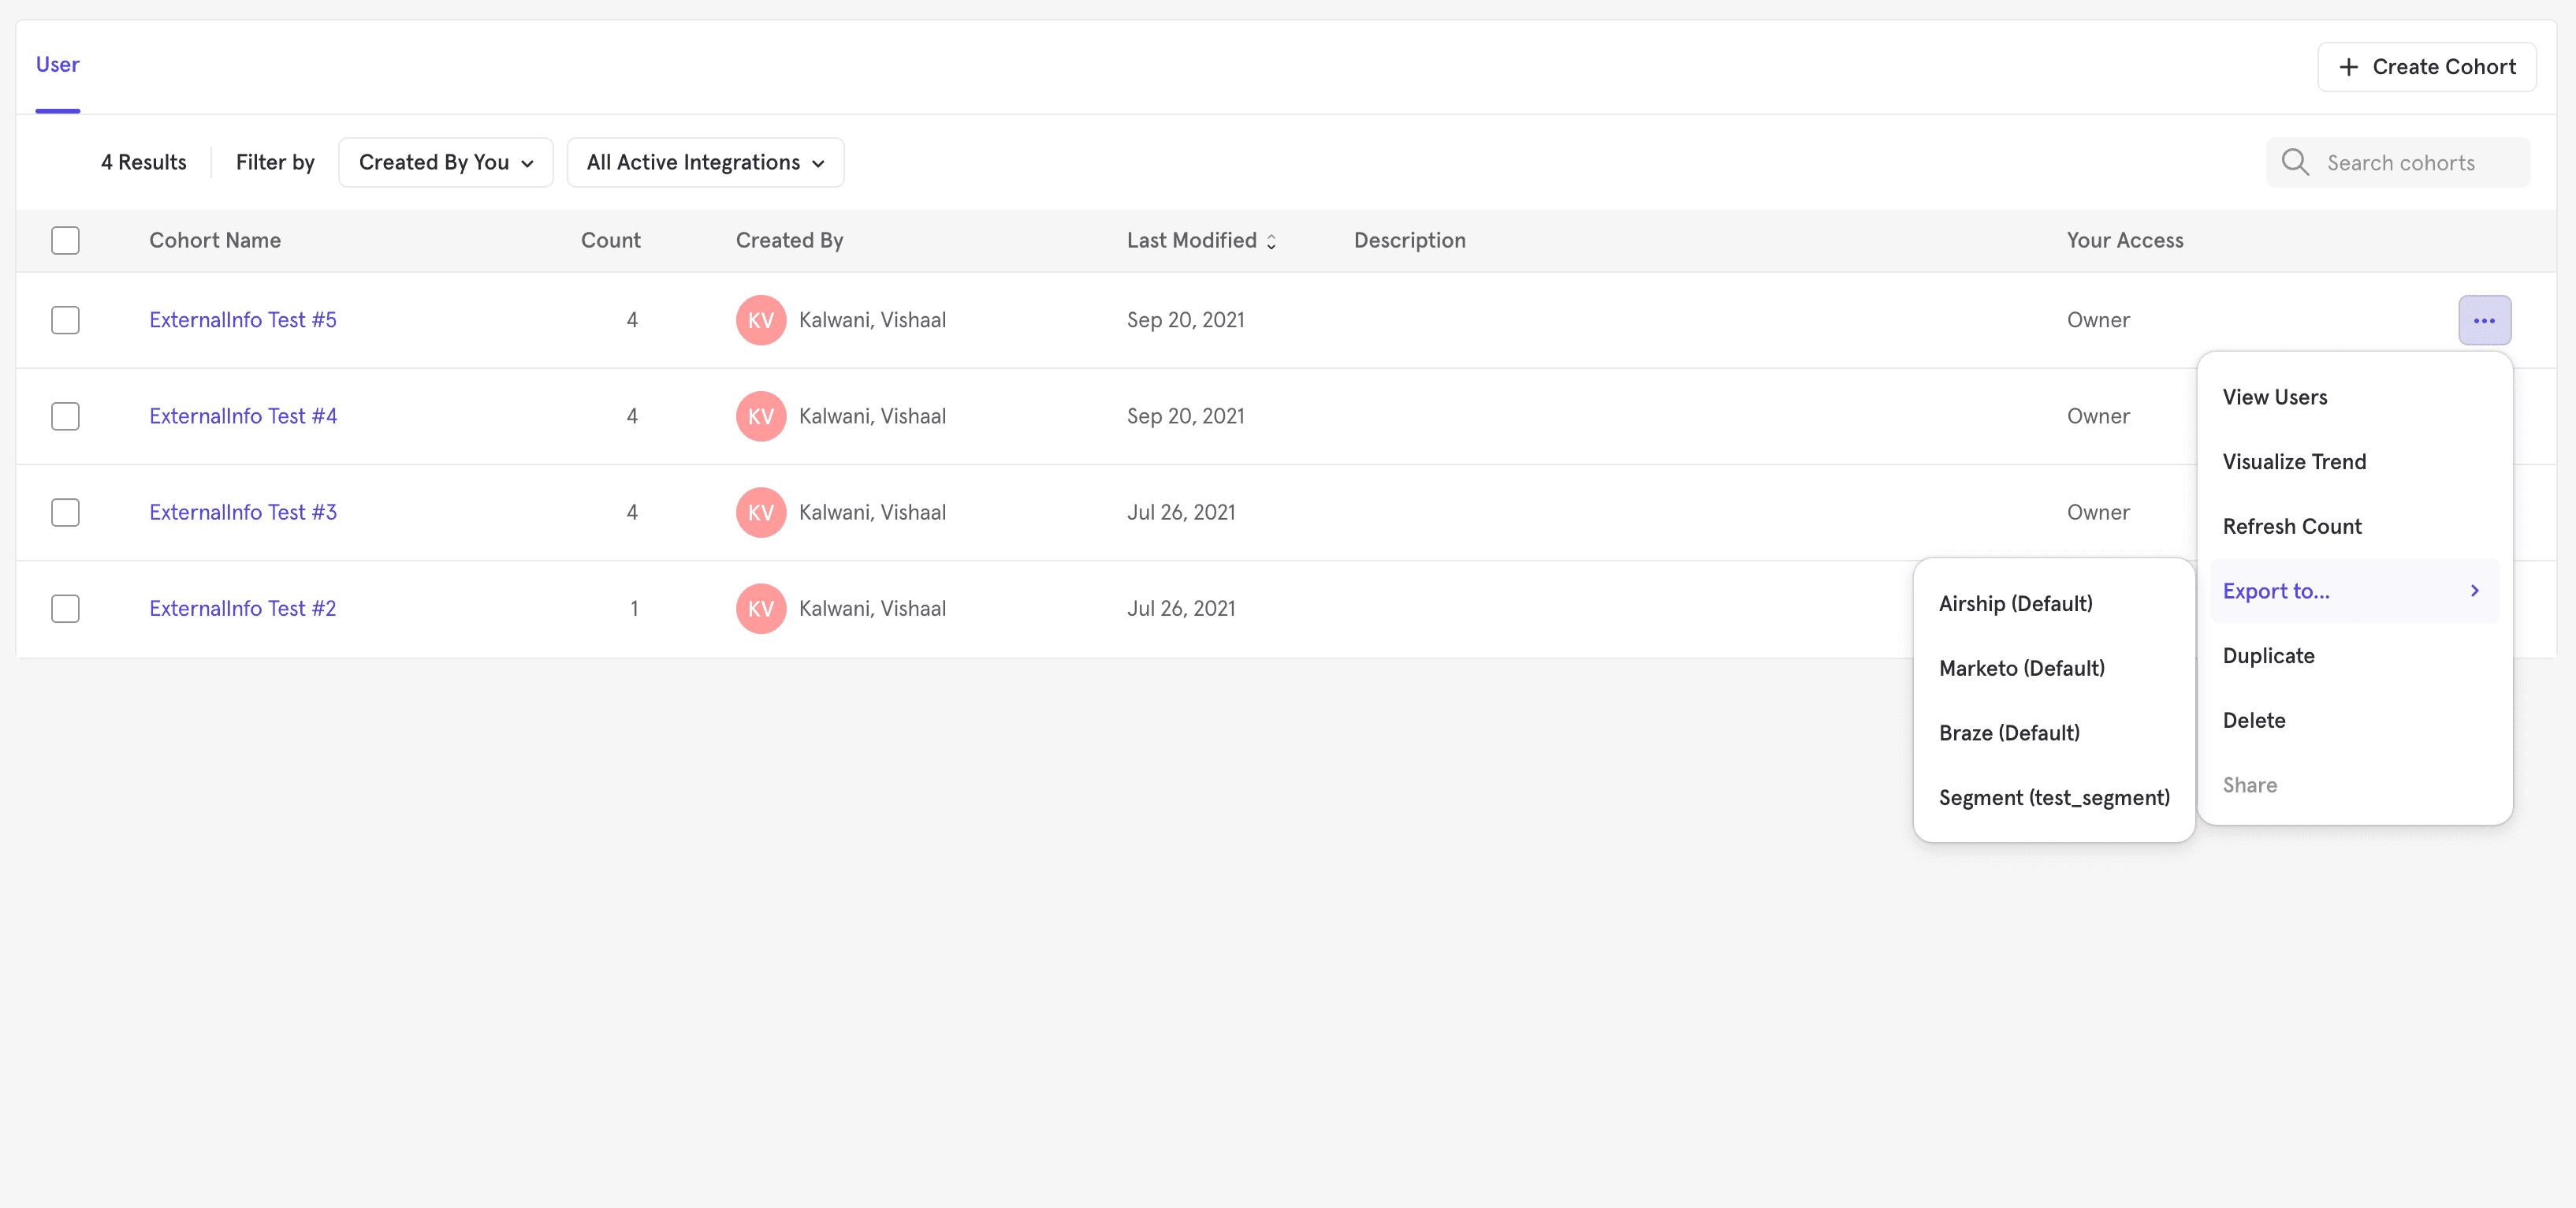
Task: Click the three-dots options button for ExternalInfo Test #5
Action: tap(2484, 320)
